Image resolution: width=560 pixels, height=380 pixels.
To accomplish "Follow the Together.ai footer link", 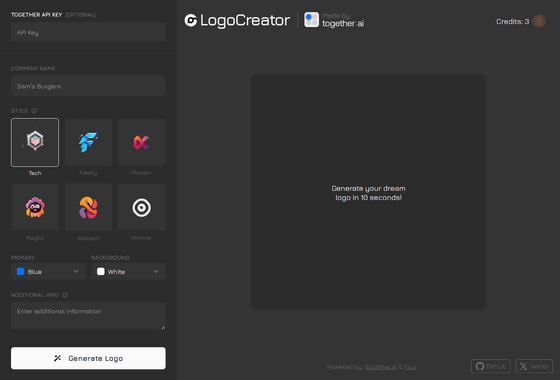I will tap(380, 367).
